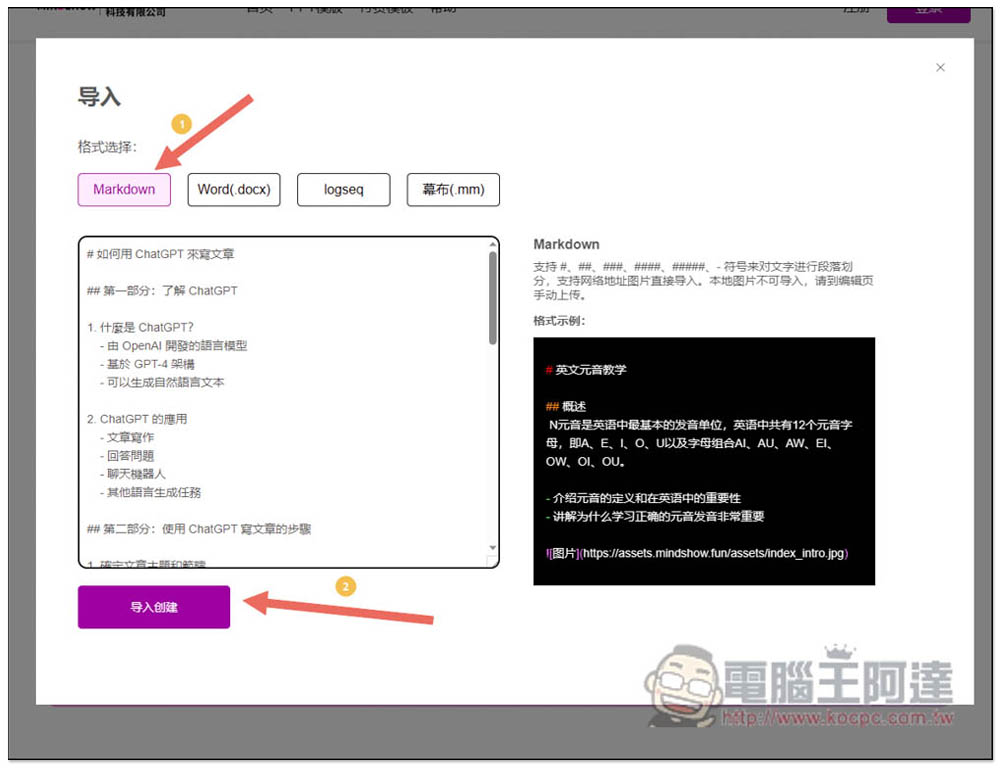The height and width of the screenshot is (768, 1000).
Task: Click the 导入创建 purple button
Action: [x=154, y=607]
